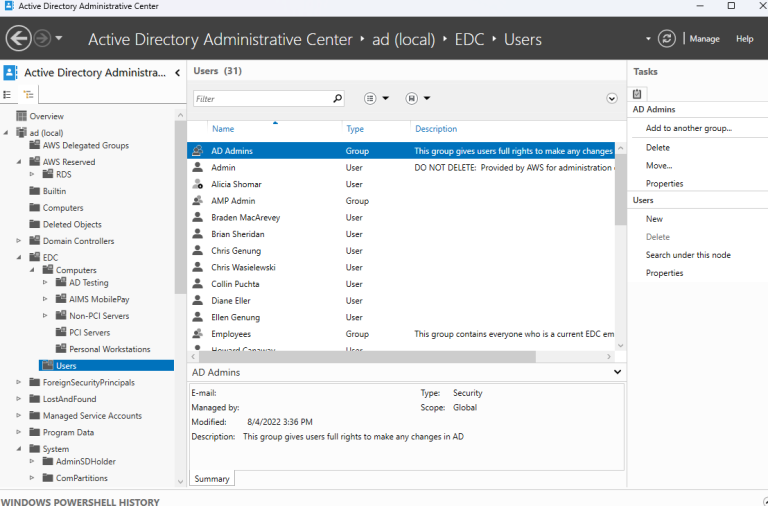Screen dimensions: 768x506
Task: Click the Tasks pane clipboard icon
Action: tap(637, 94)
